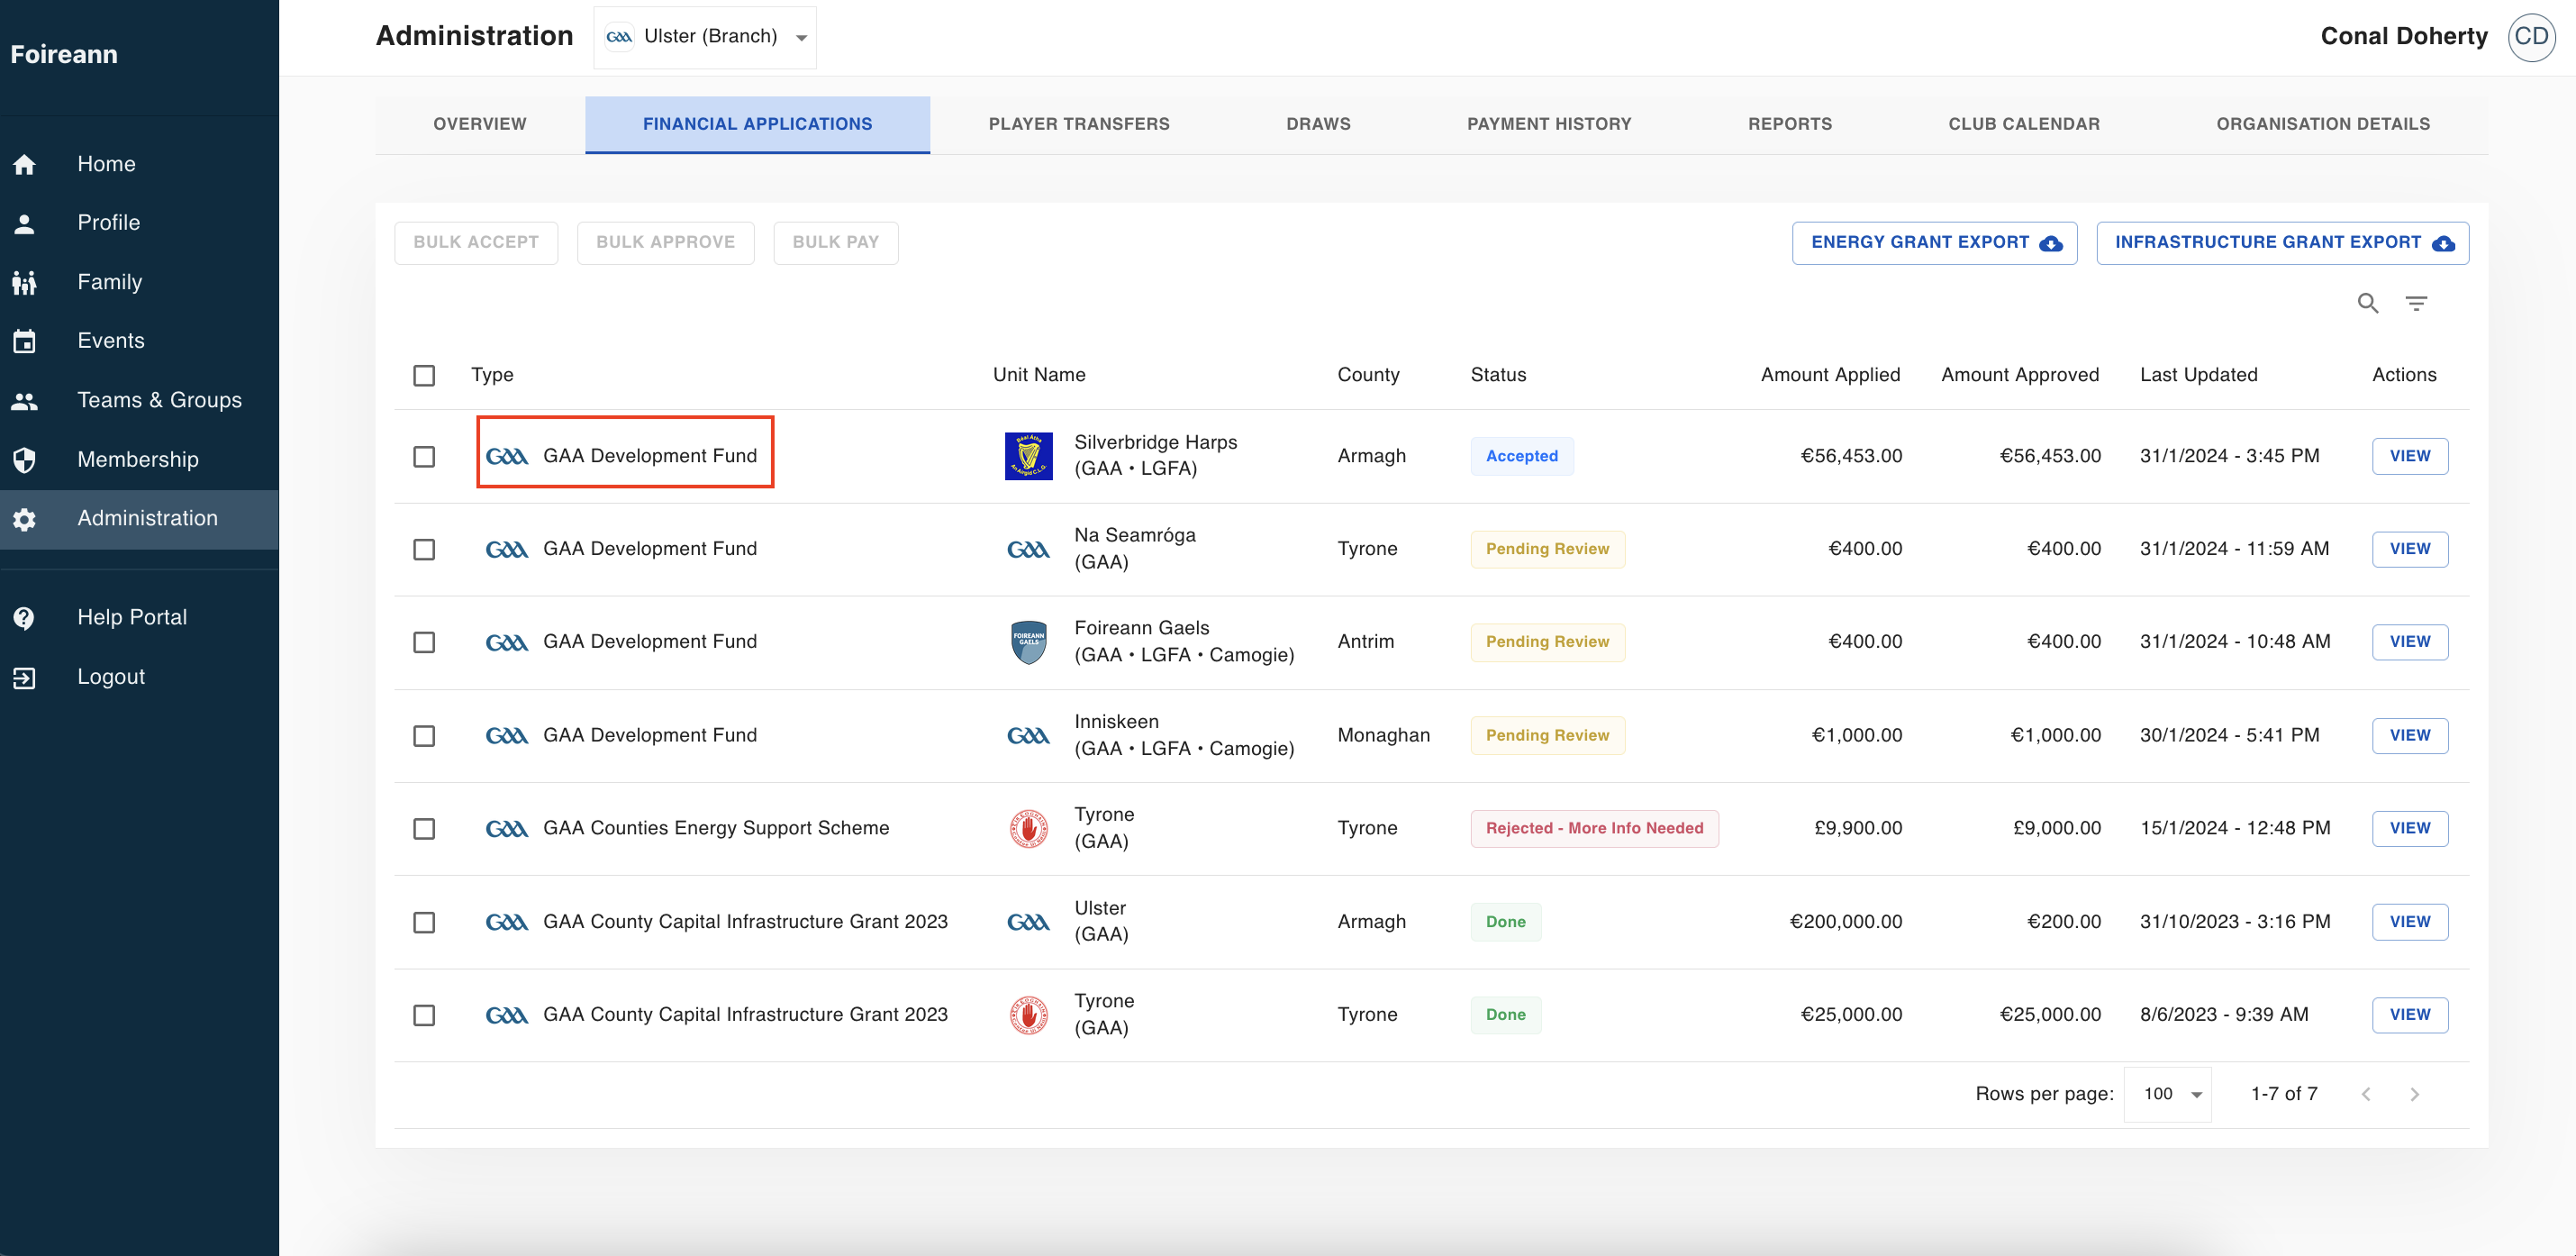This screenshot has width=2576, height=1256.
Task: Open the Ulster (Branch) organisation dropdown
Action: [705, 37]
